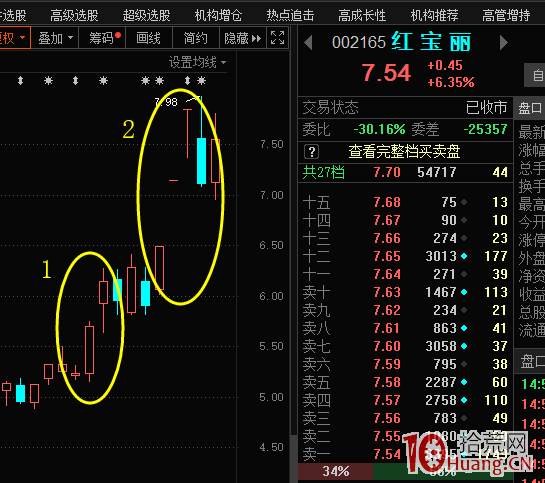This screenshot has height=483, width=545.
Task: Go to previous stock with left arrow
Action: click(x=308, y=43)
